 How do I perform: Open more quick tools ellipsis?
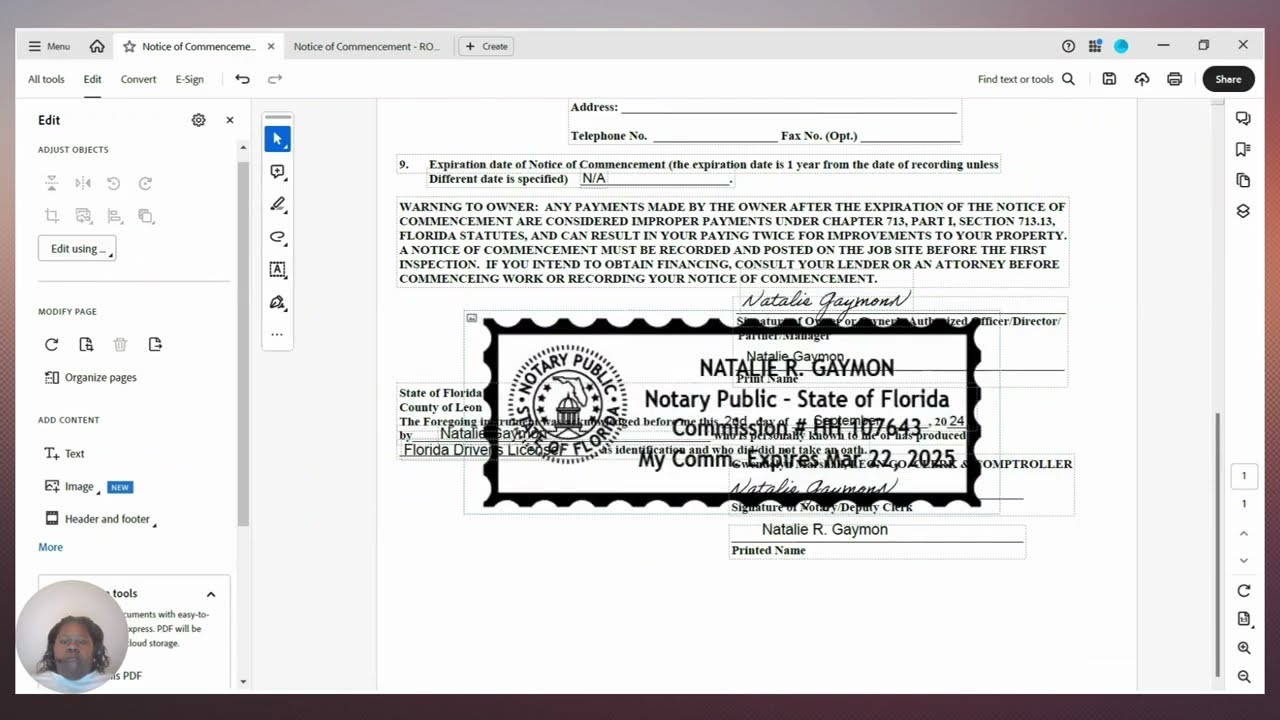coord(277,334)
